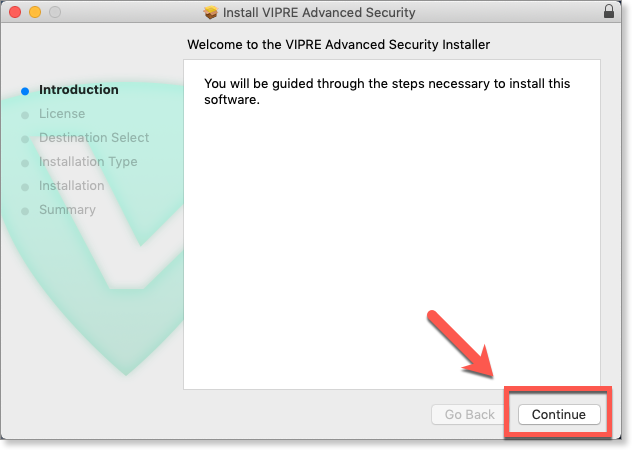Image resolution: width=632 pixels, height=450 pixels.
Task: Click the gray bullet beside License
Action: [25, 114]
